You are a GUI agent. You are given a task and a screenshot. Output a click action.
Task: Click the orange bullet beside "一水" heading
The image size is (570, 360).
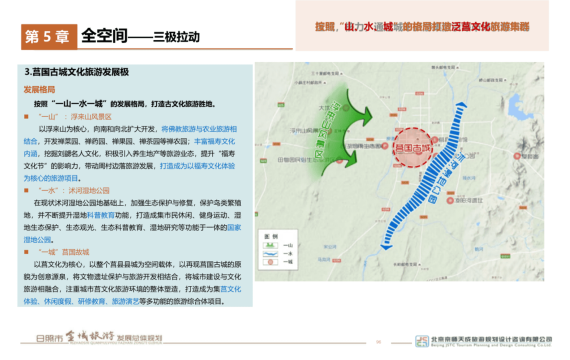tap(26, 191)
